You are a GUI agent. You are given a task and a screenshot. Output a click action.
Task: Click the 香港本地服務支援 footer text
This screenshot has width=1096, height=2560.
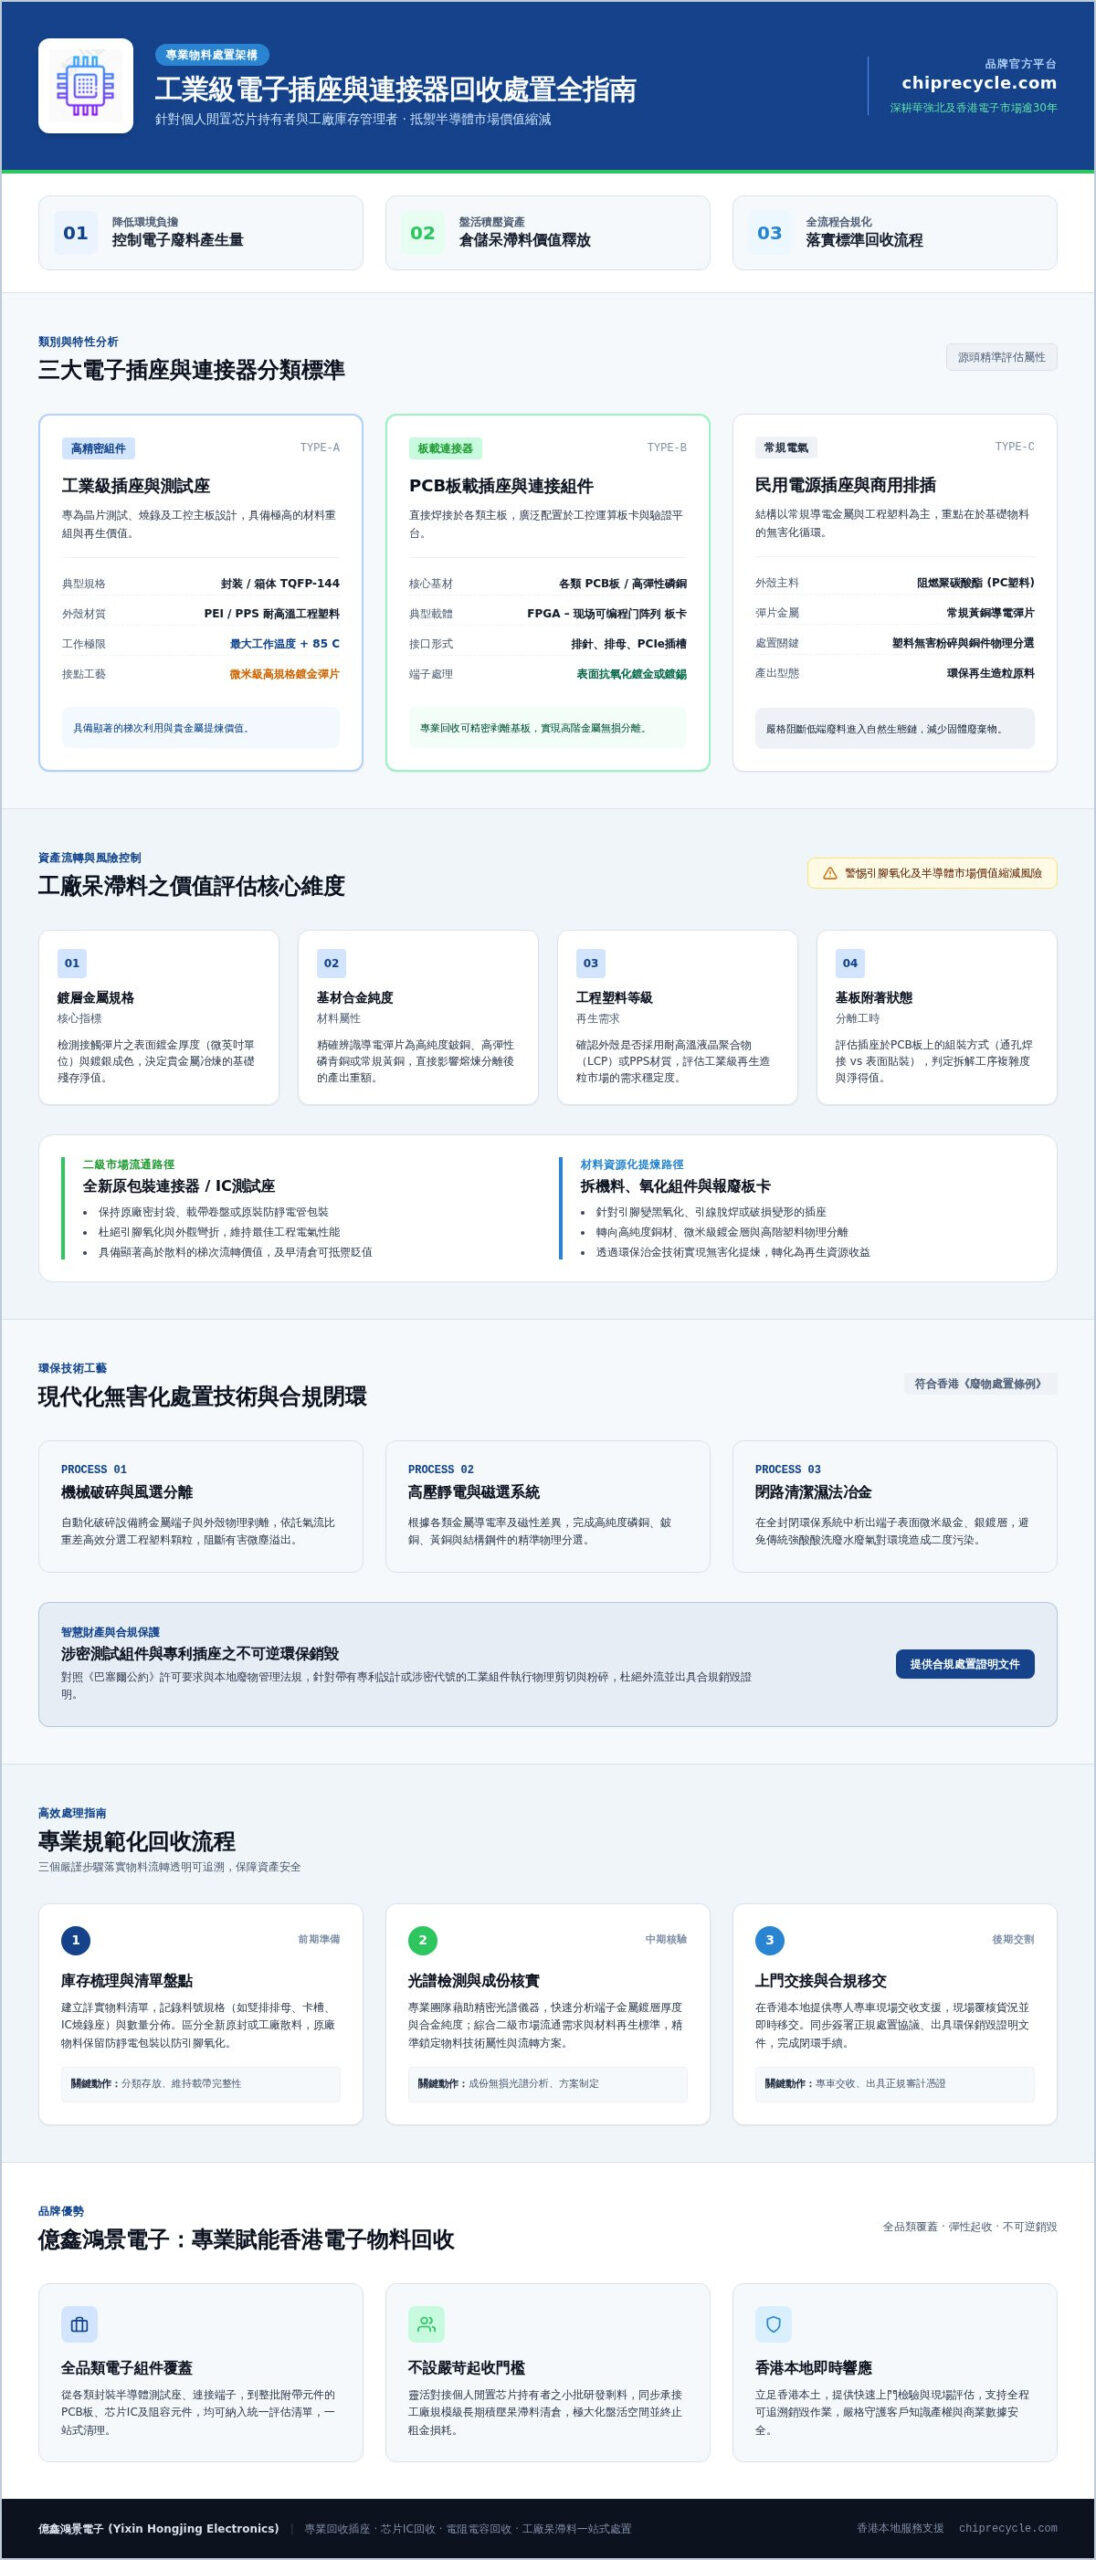point(900,2528)
